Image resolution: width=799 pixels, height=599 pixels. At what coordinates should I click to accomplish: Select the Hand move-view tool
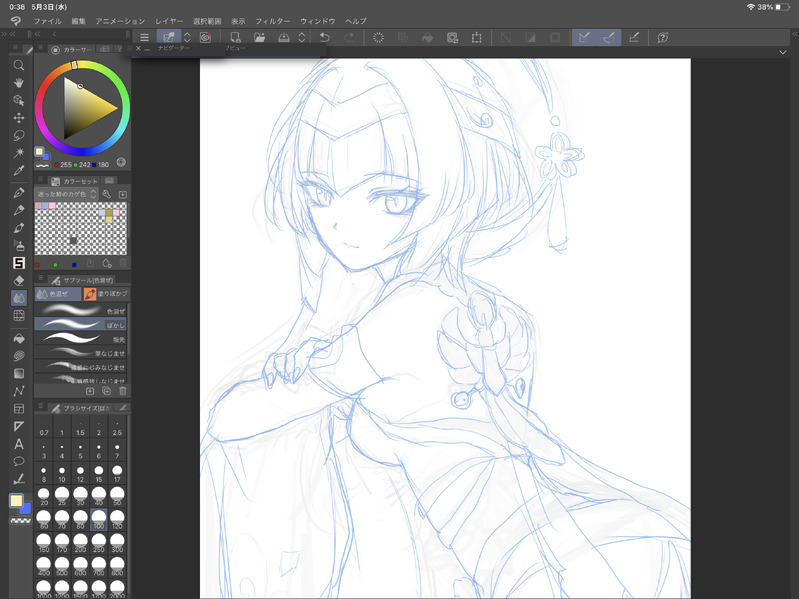coord(19,83)
